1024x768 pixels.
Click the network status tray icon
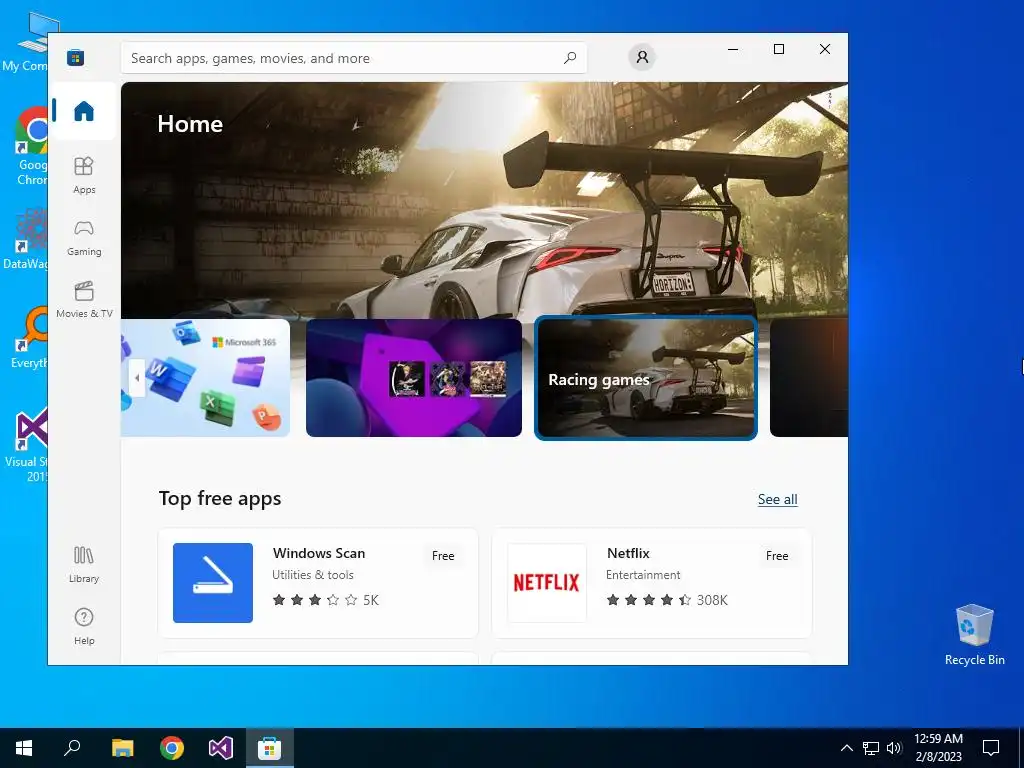tap(871, 748)
